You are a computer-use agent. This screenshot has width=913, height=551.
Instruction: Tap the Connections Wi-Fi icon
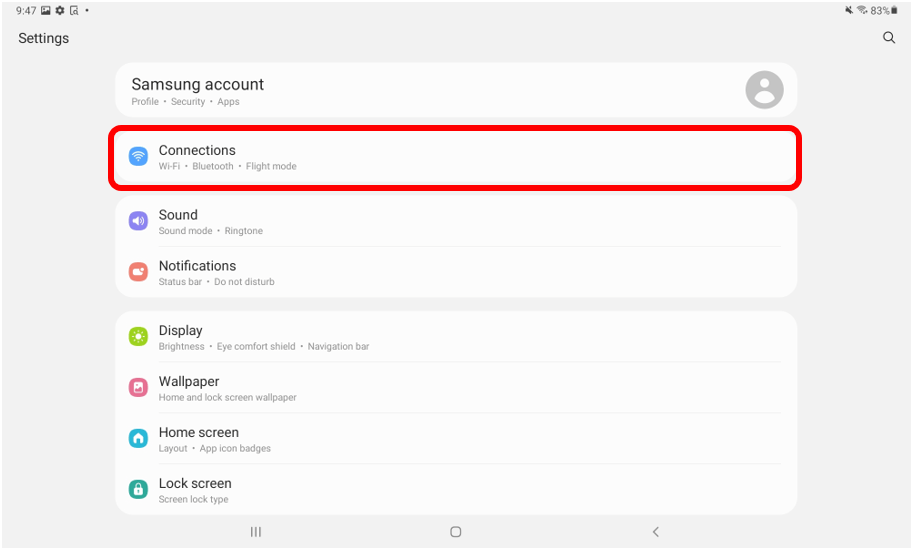click(138, 156)
